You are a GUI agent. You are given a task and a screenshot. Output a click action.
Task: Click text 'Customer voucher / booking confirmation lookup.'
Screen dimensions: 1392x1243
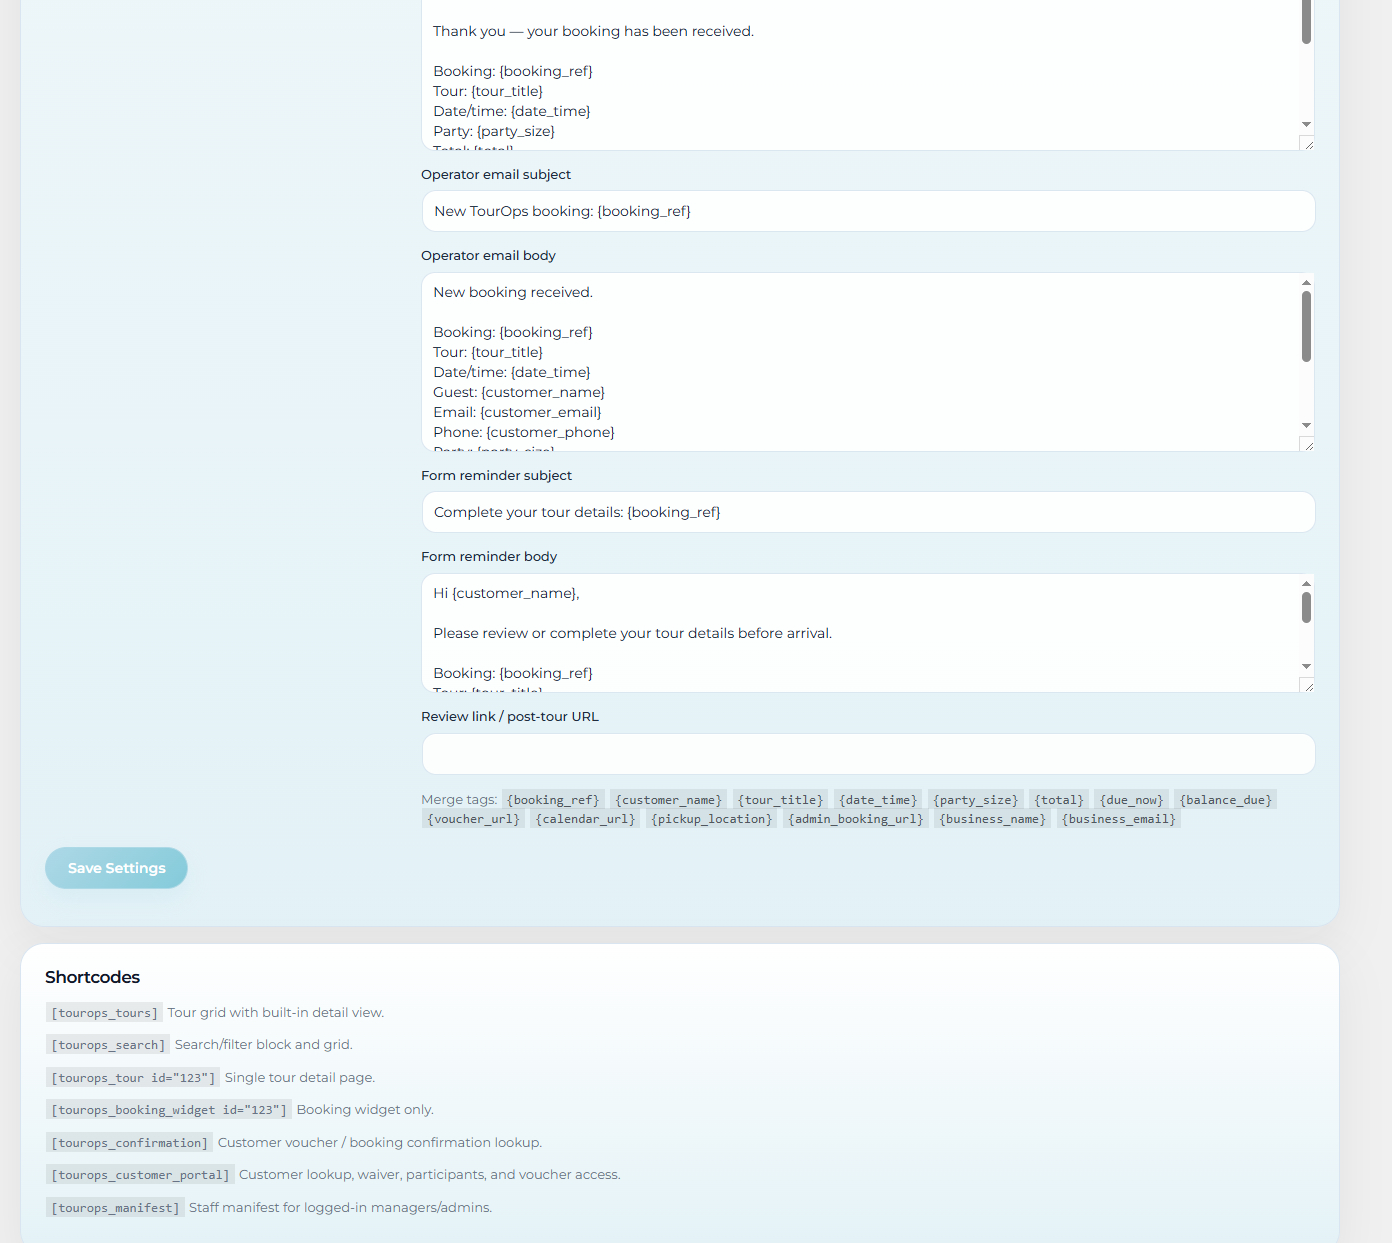380,1142
